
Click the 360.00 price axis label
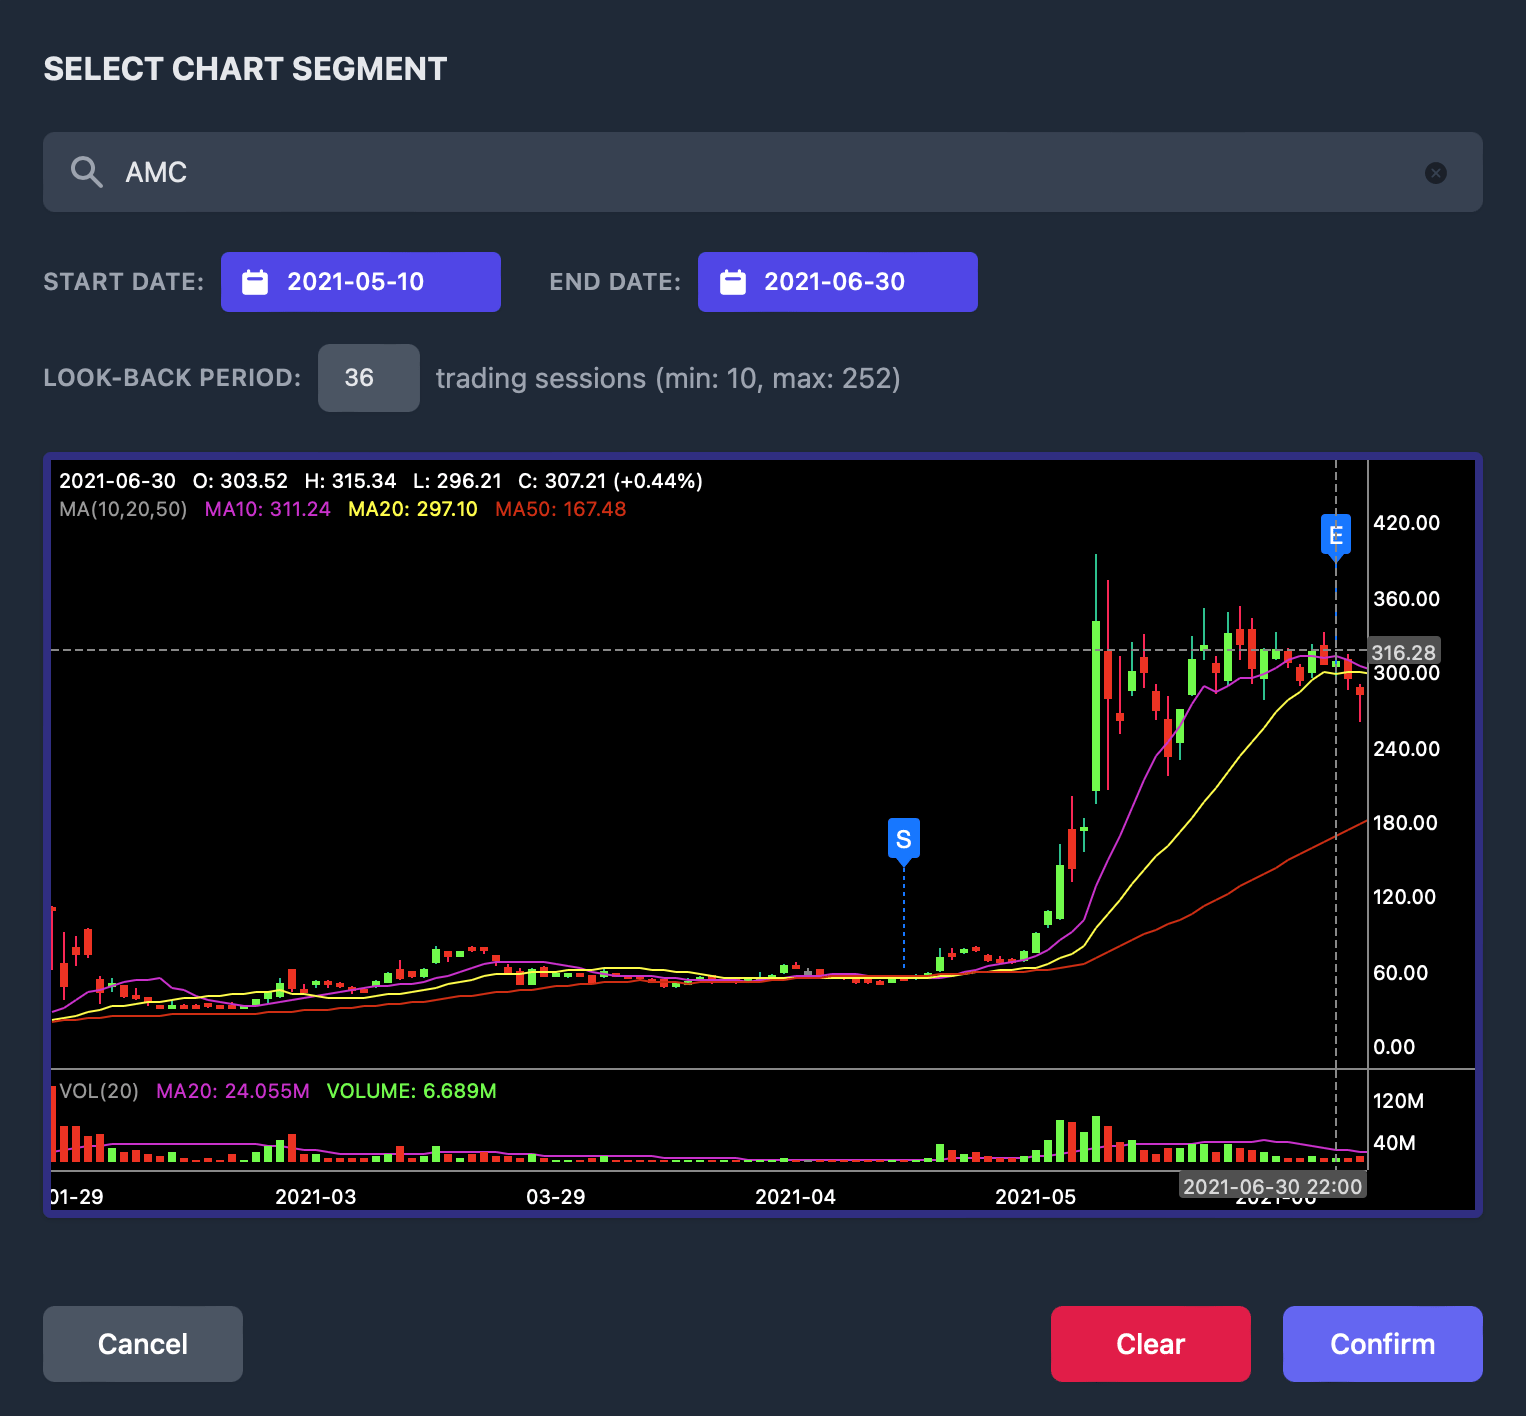point(1407,599)
